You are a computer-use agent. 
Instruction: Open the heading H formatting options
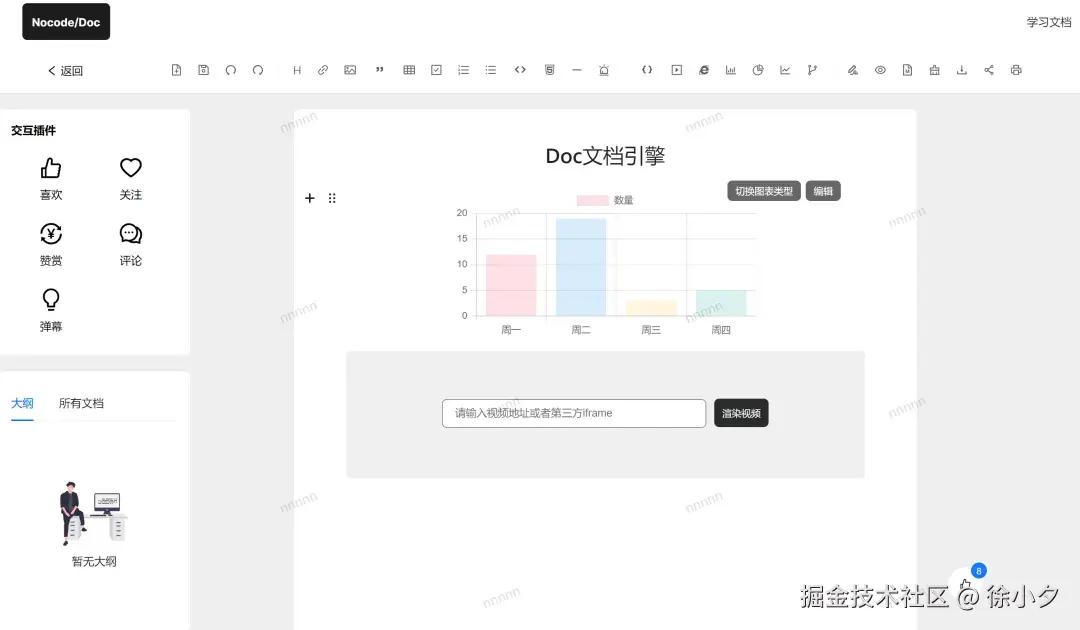click(296, 70)
